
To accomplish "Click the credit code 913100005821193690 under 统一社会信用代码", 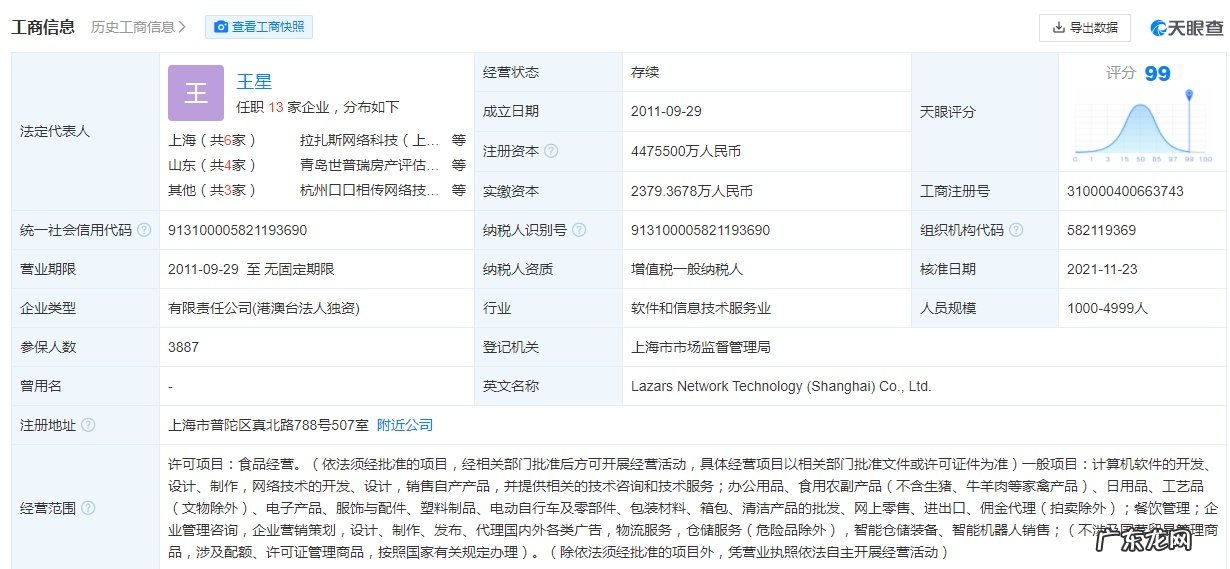I will point(238,230).
